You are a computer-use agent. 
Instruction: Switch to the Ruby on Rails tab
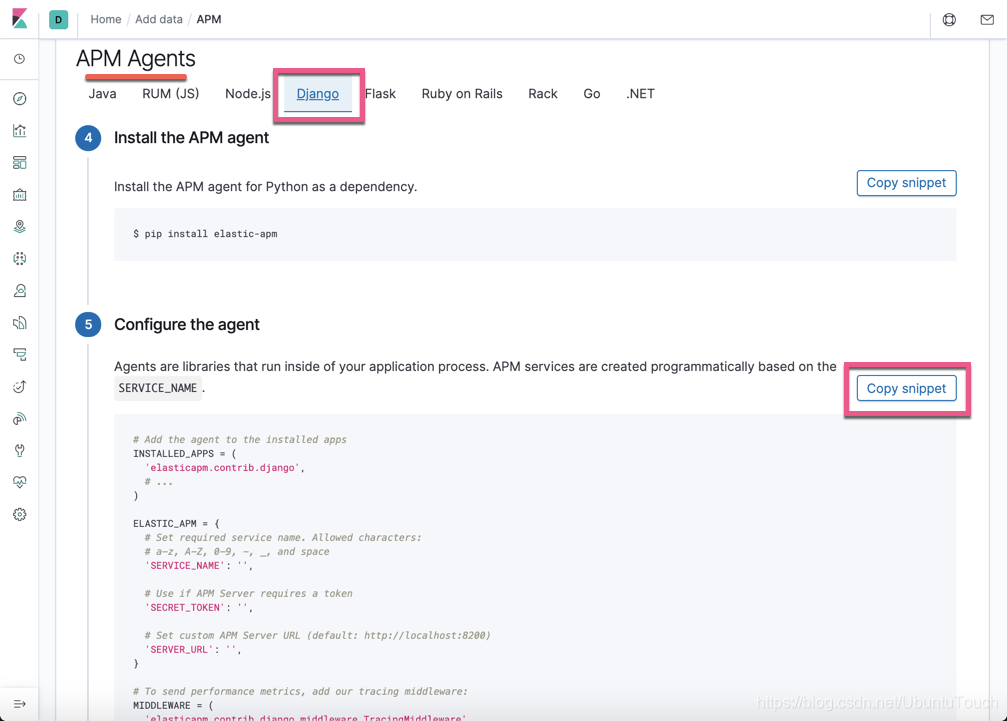coord(462,94)
